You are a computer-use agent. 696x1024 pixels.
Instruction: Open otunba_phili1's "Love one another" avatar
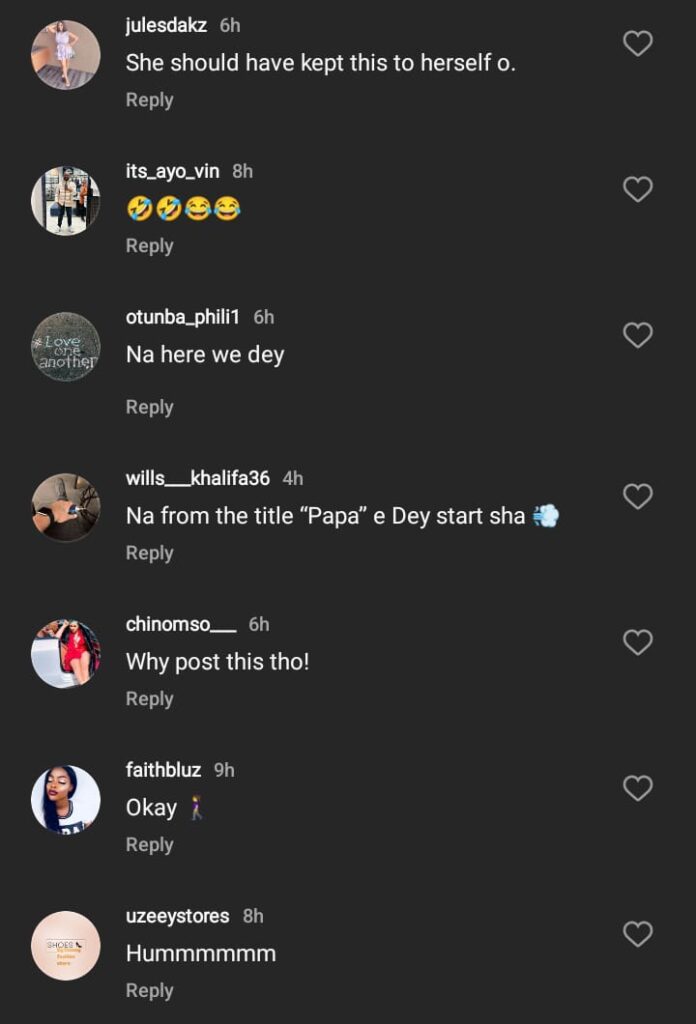(66, 347)
